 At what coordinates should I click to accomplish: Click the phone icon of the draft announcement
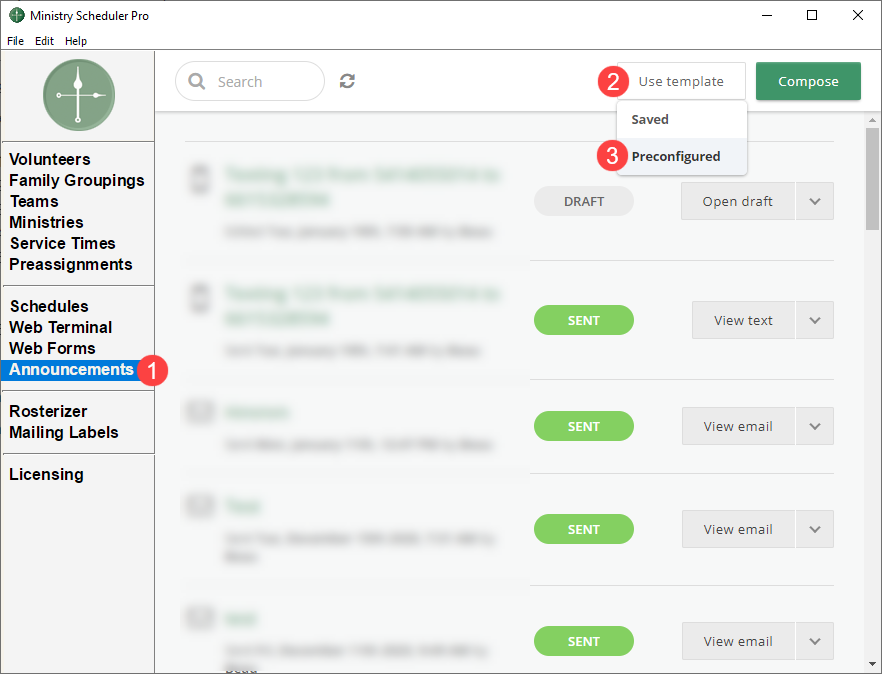point(199,180)
